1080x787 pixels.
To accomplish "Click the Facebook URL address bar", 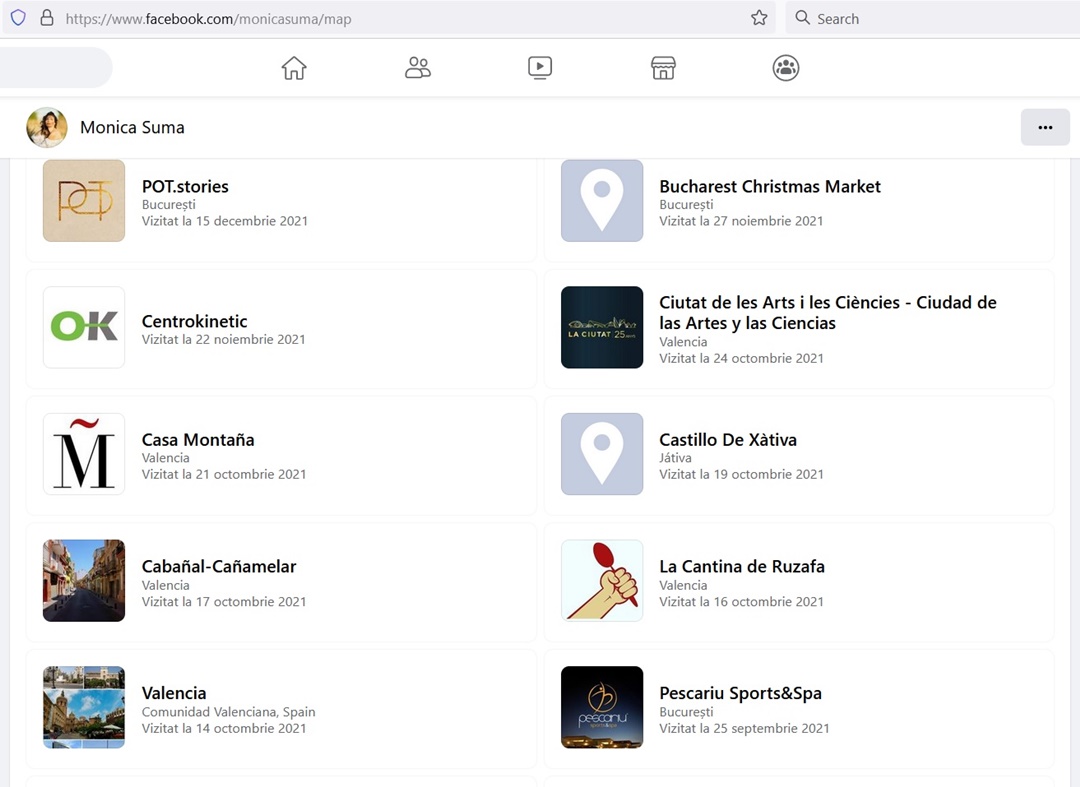I will tap(400, 18).
